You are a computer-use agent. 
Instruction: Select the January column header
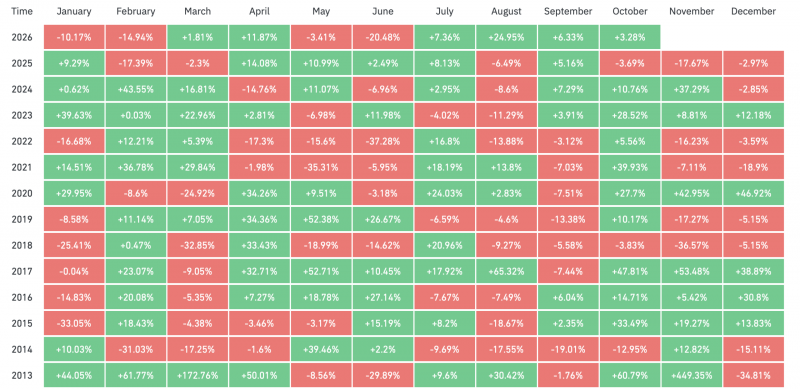click(x=74, y=11)
